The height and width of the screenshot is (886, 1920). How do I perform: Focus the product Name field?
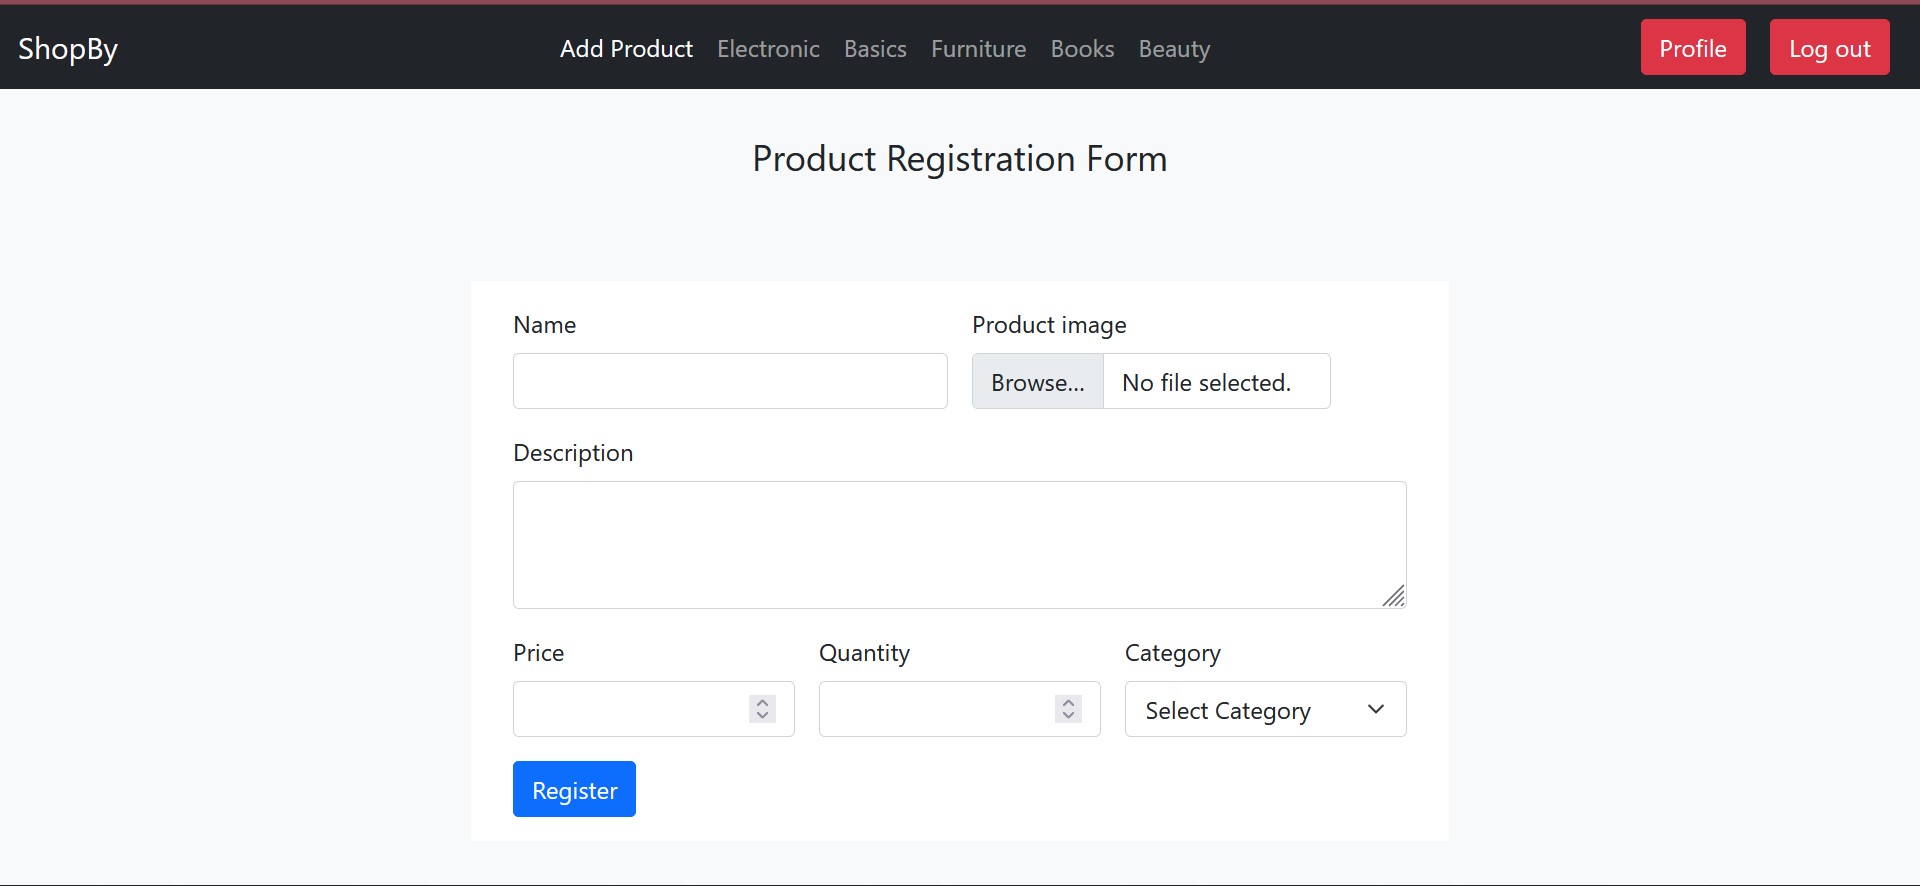click(730, 381)
